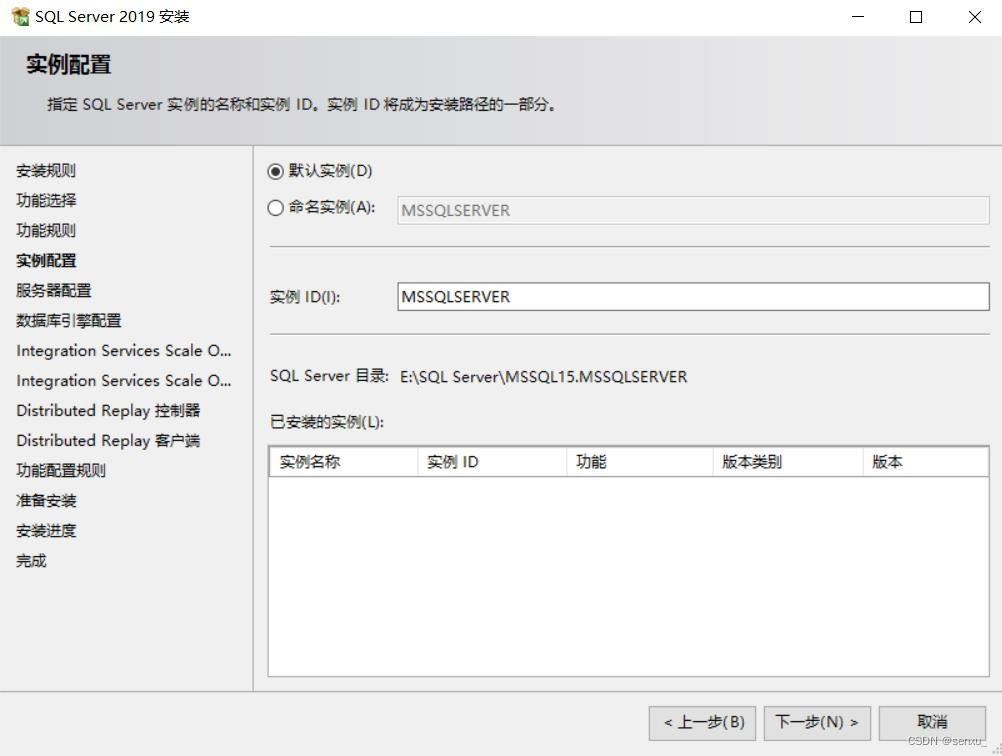Sort by the 版本类别 column header

(x=788, y=461)
